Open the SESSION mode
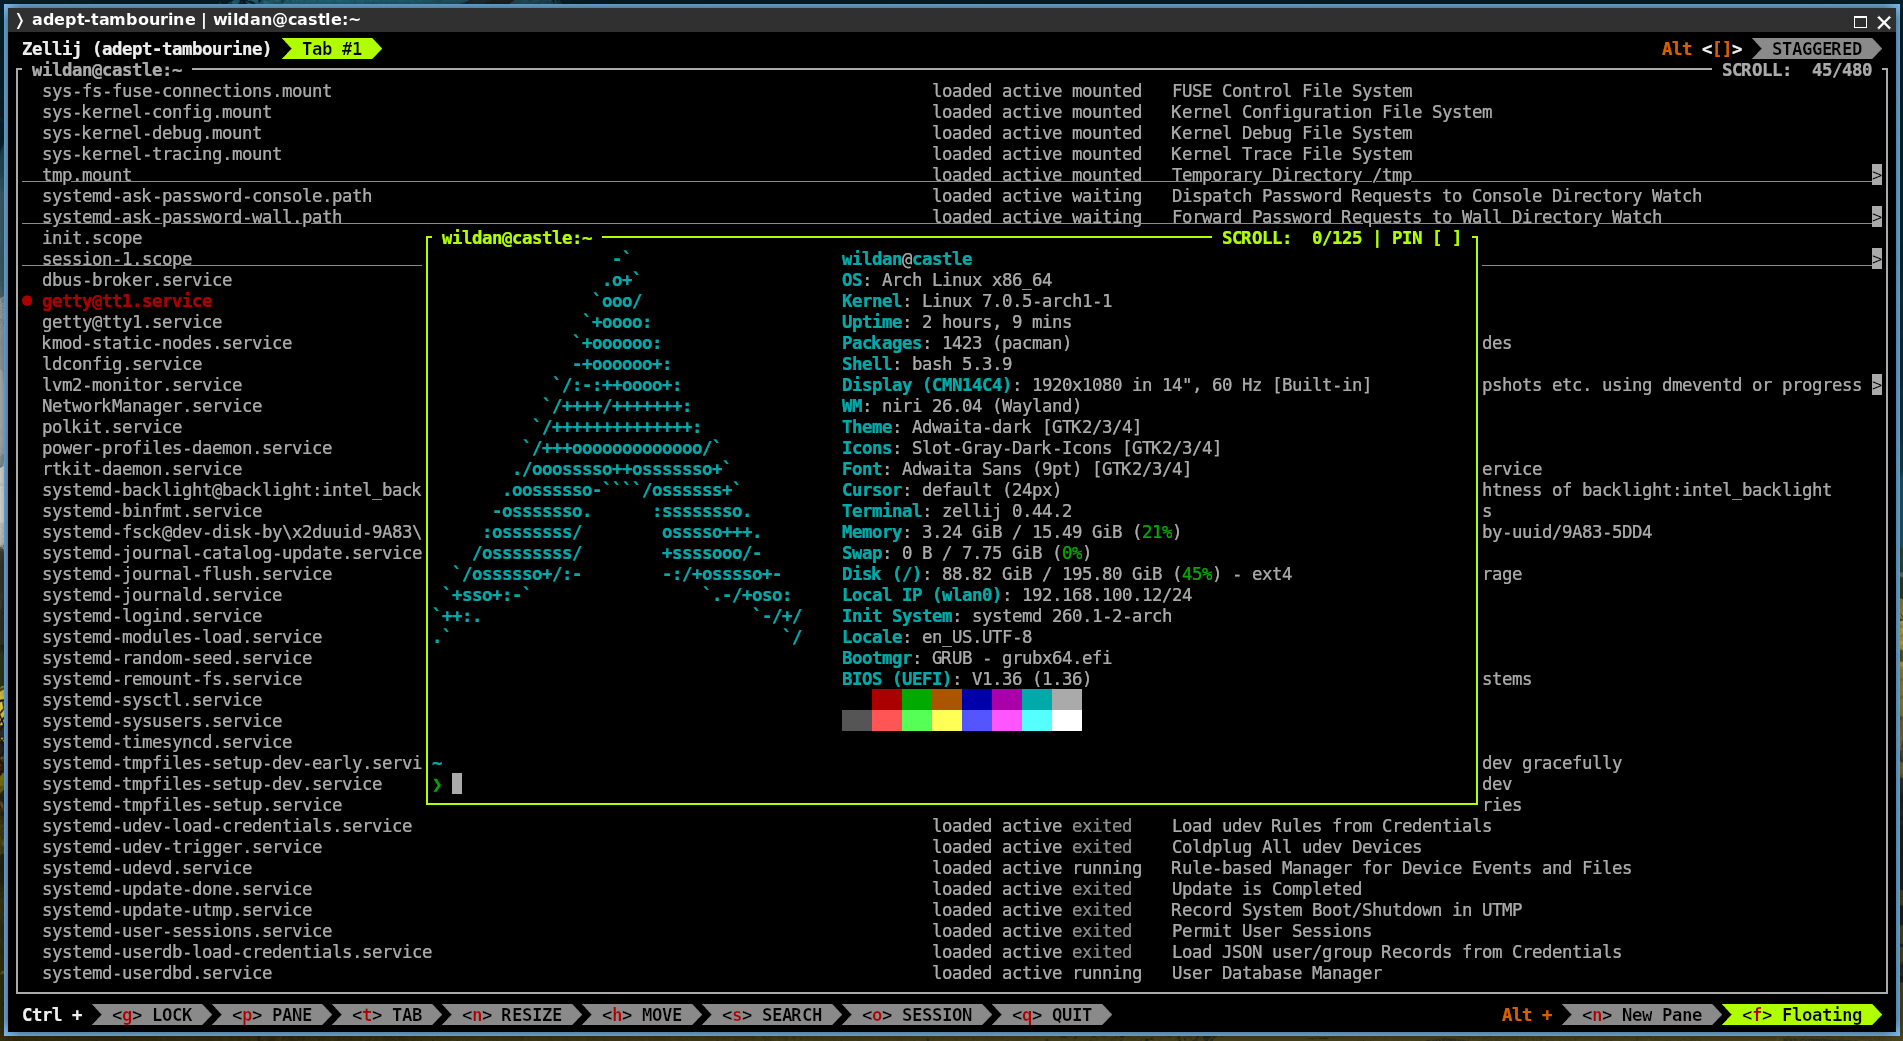Viewport: 1903px width, 1041px height. click(x=917, y=1015)
